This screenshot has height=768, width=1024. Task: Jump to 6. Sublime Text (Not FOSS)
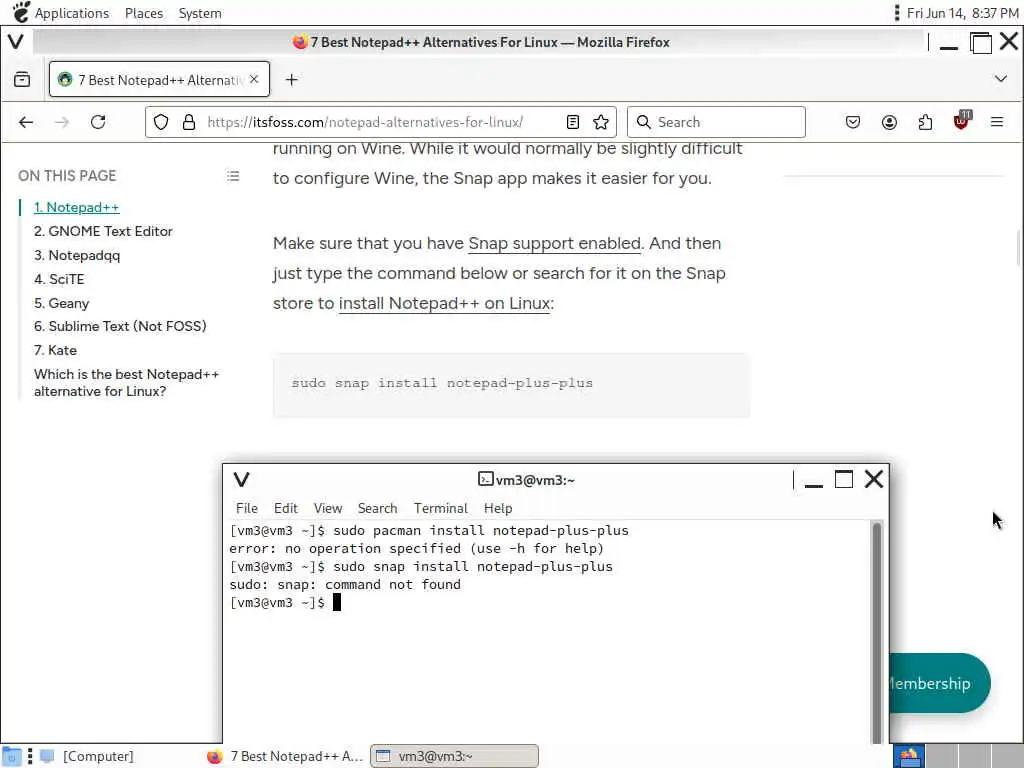(x=120, y=326)
